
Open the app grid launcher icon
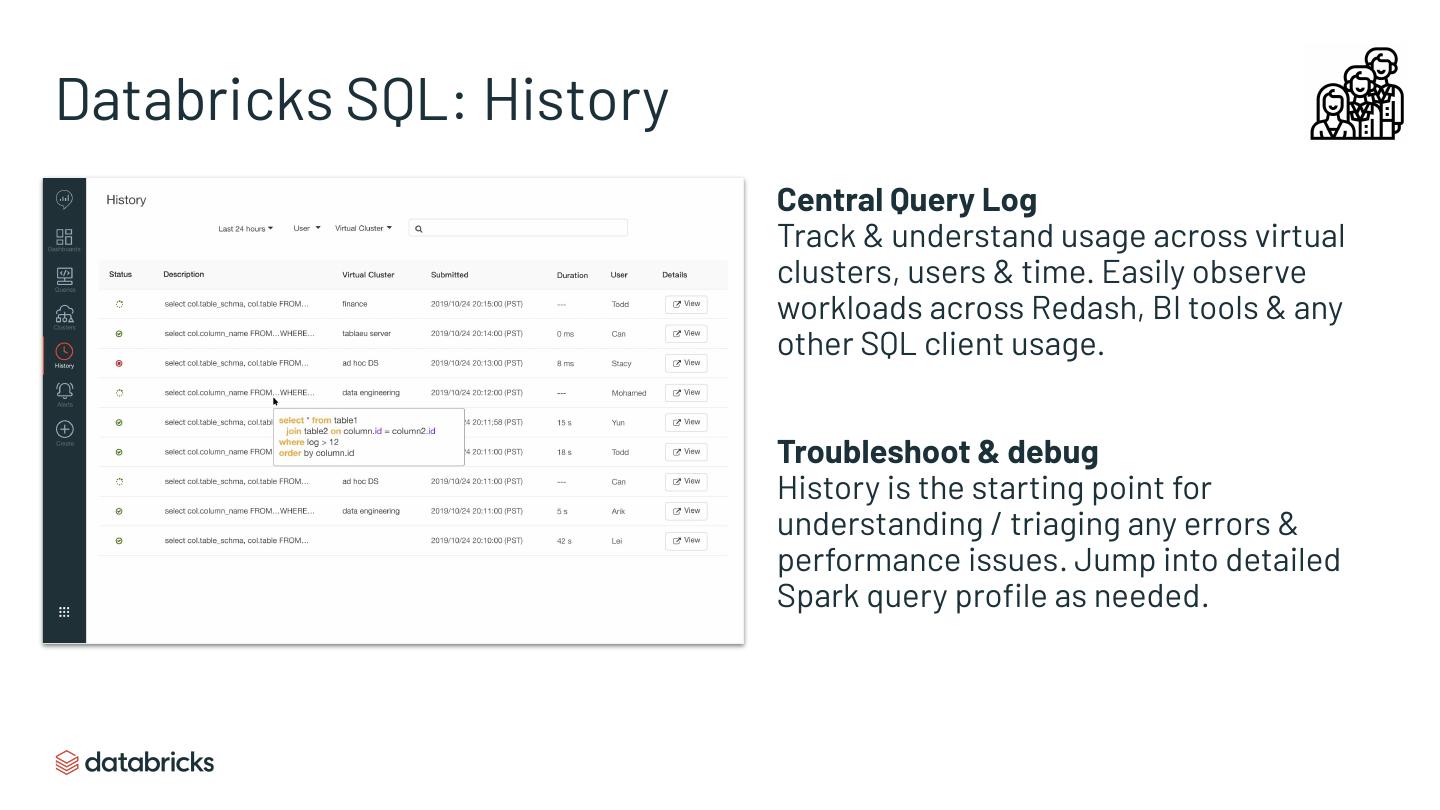64,612
